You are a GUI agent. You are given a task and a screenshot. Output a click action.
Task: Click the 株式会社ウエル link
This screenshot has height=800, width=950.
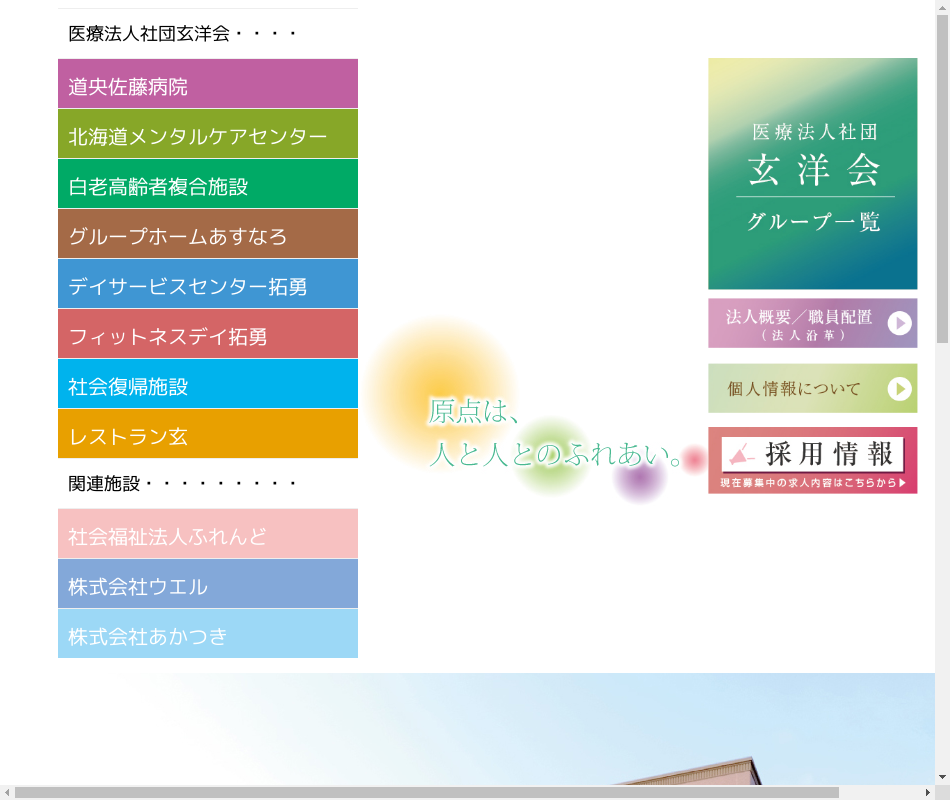pyautogui.click(x=208, y=584)
